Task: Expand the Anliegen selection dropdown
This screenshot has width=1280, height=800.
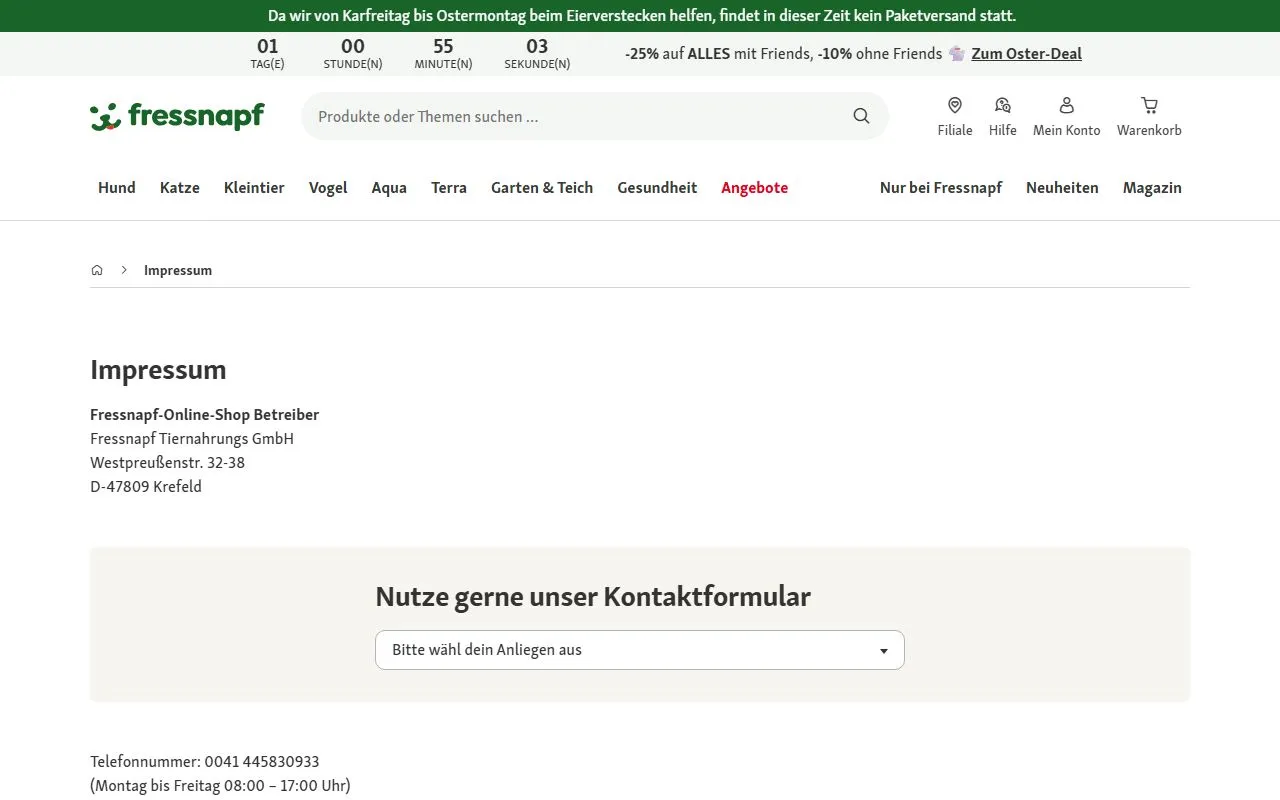Action: pyautogui.click(x=639, y=650)
